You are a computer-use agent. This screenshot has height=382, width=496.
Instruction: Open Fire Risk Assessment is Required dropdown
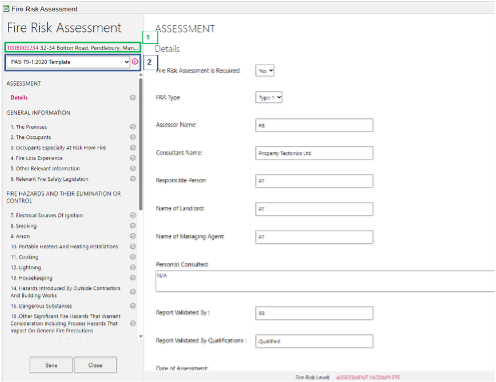265,71
